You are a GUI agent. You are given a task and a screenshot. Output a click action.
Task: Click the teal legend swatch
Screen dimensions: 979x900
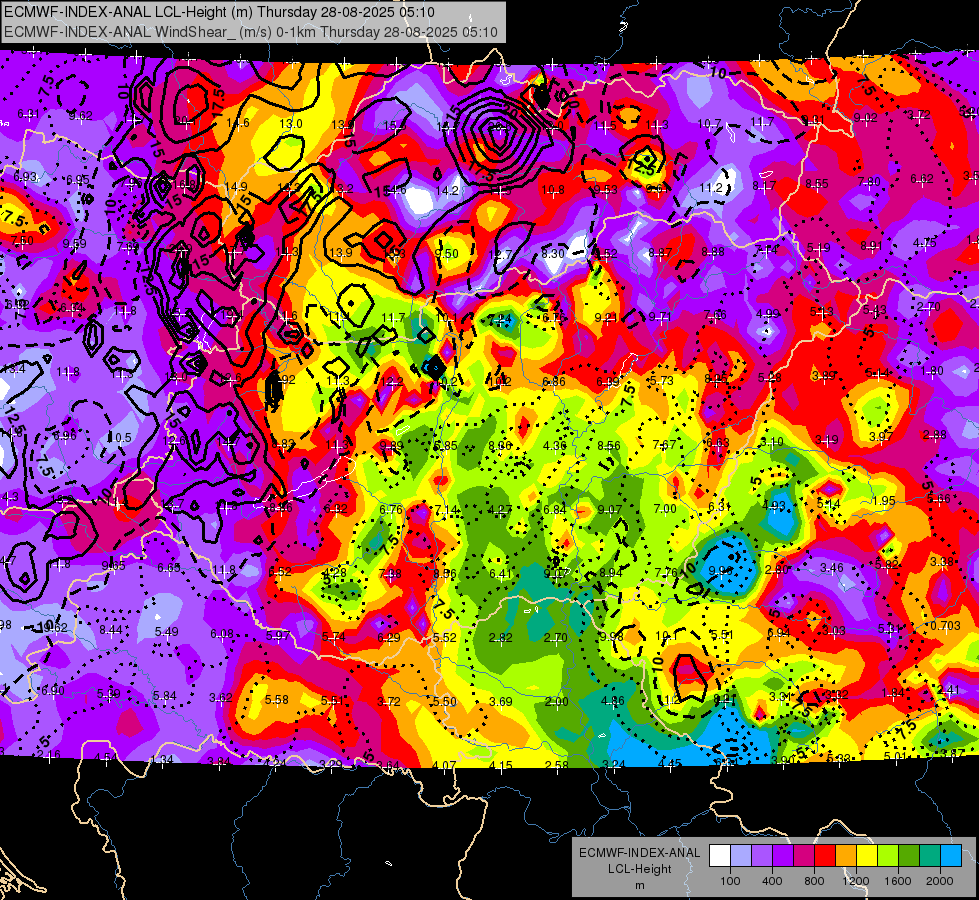(x=930, y=856)
